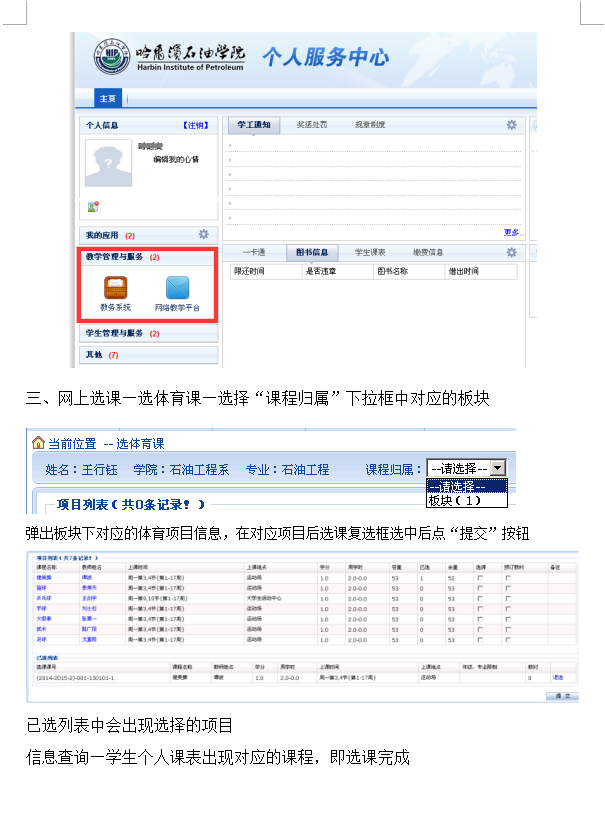
Task: Switch to the 奖惩处罚 tab
Action: click(312, 125)
